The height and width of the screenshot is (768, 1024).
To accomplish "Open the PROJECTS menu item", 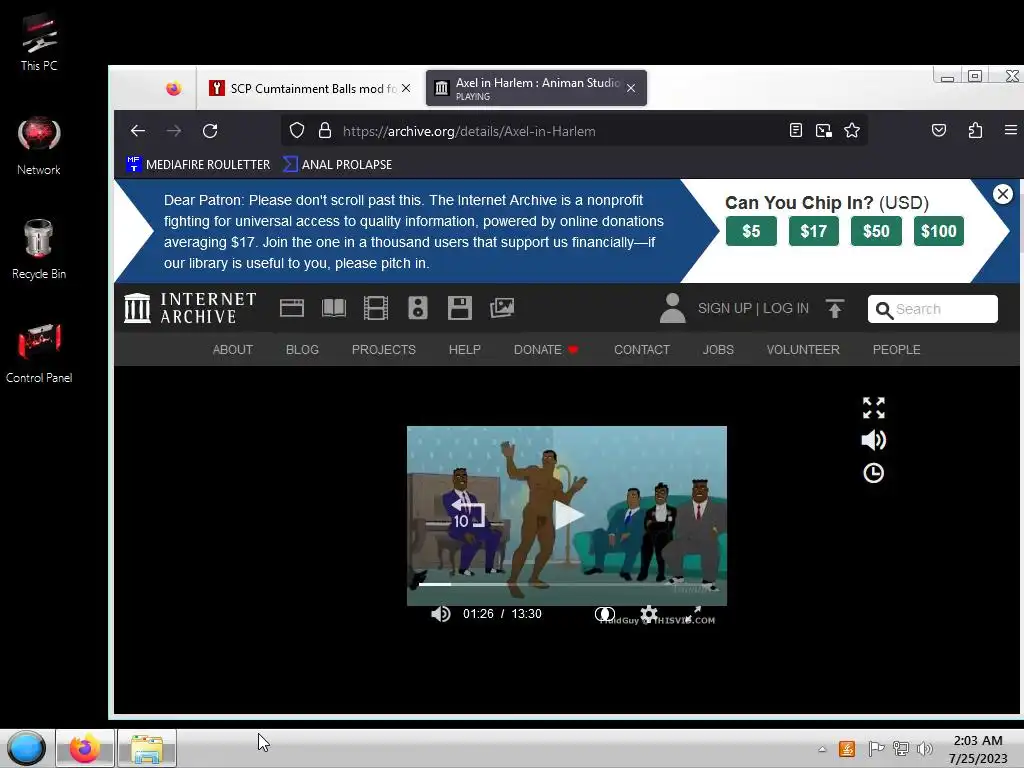I will 383,349.
